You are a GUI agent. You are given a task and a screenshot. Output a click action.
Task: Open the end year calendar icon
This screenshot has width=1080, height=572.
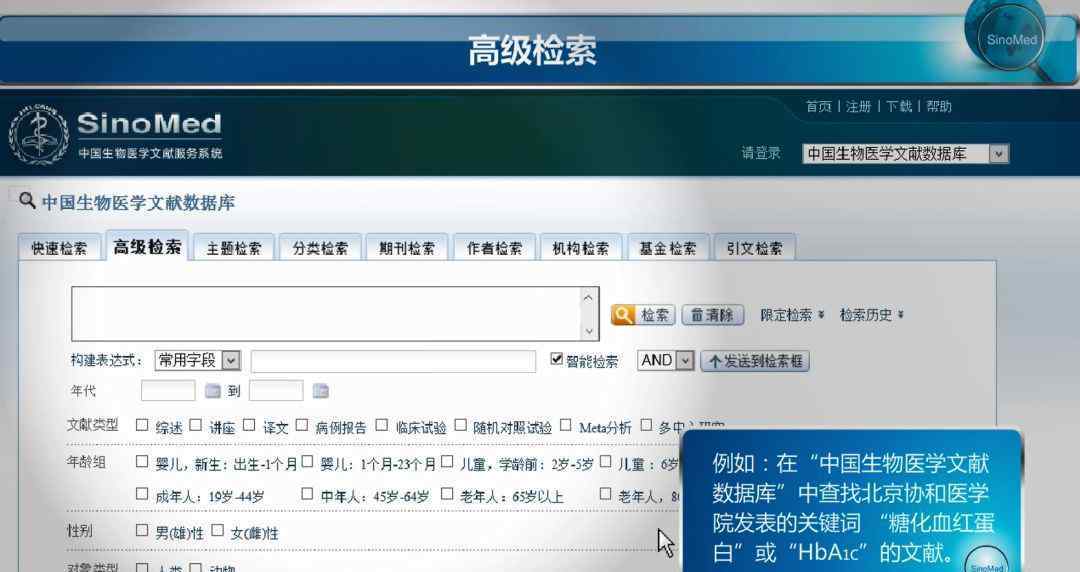pyautogui.click(x=320, y=391)
